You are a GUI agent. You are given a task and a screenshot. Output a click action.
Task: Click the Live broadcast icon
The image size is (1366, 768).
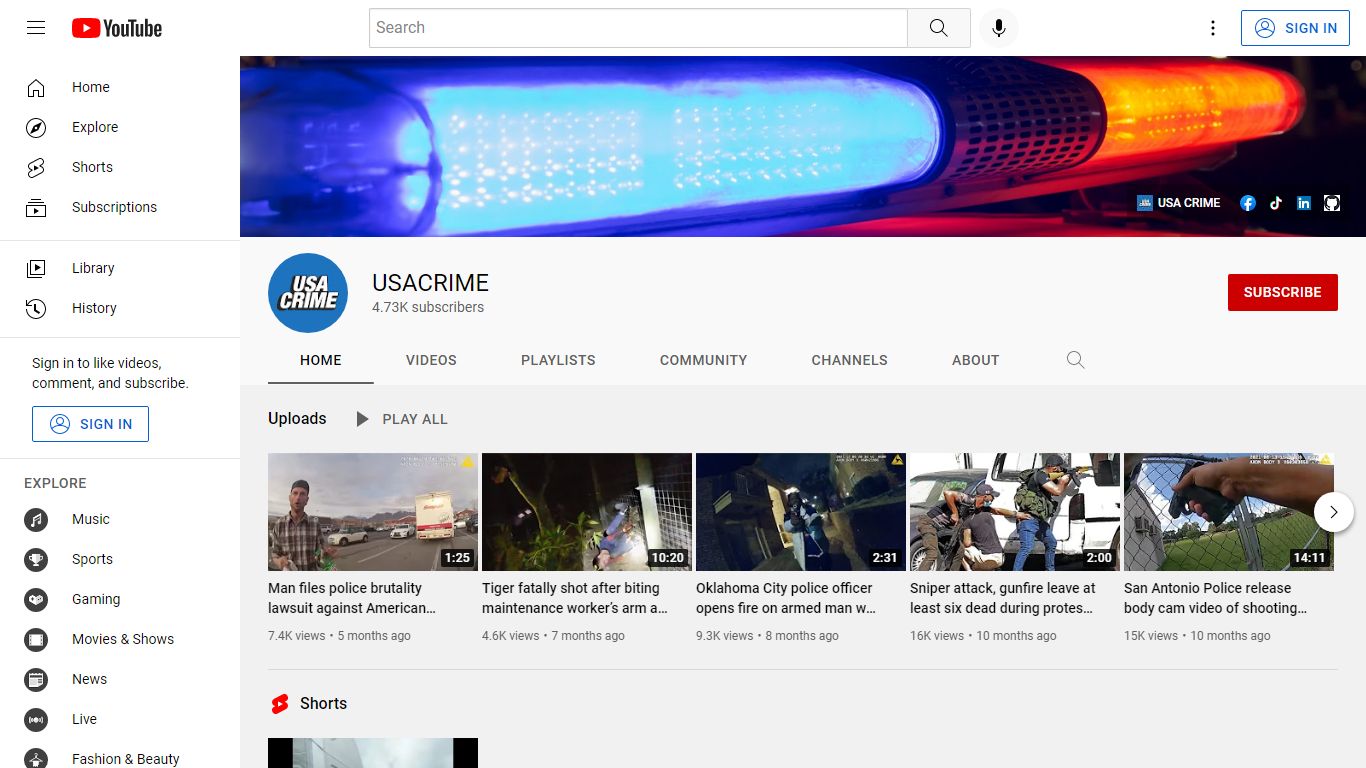(36, 720)
